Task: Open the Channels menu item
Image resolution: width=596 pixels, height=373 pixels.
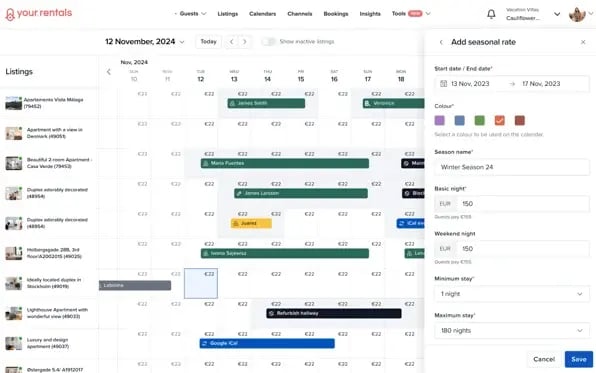Action: (x=300, y=14)
